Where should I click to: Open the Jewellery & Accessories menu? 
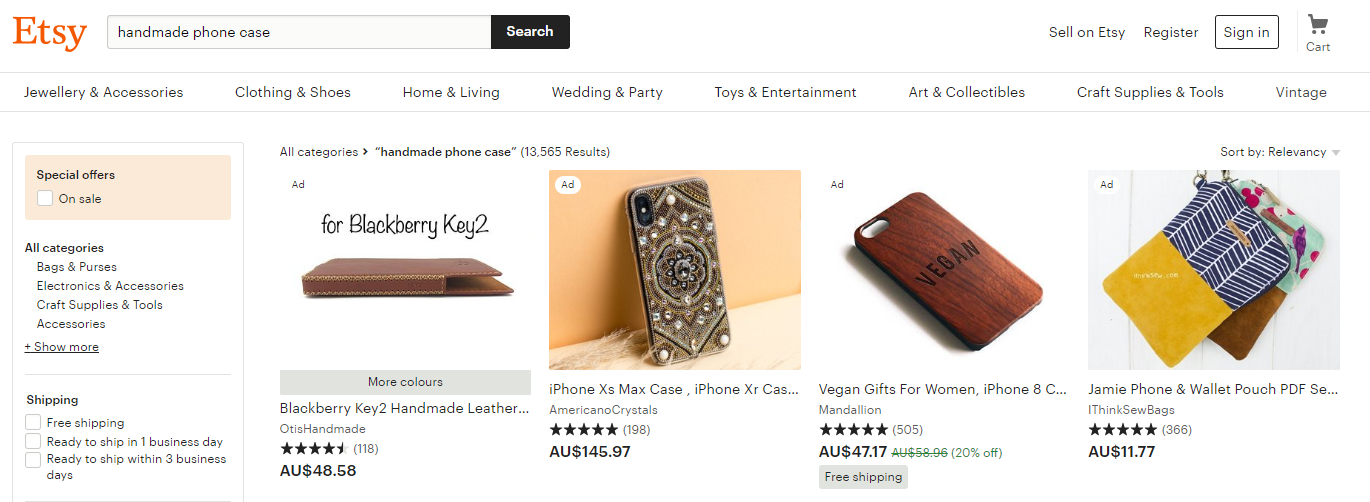(x=104, y=93)
